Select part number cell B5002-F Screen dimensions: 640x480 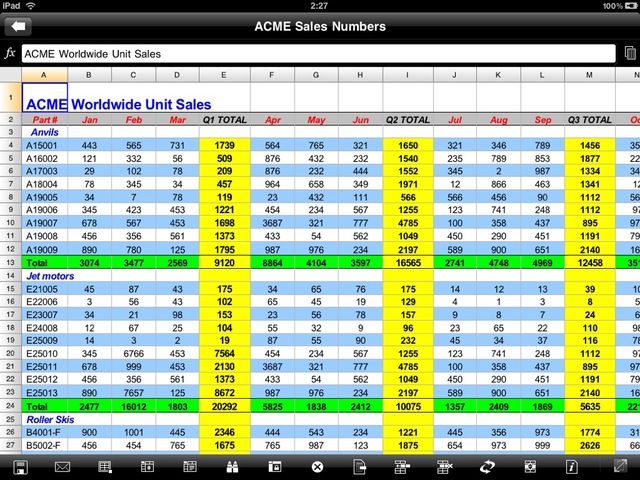(x=44, y=445)
